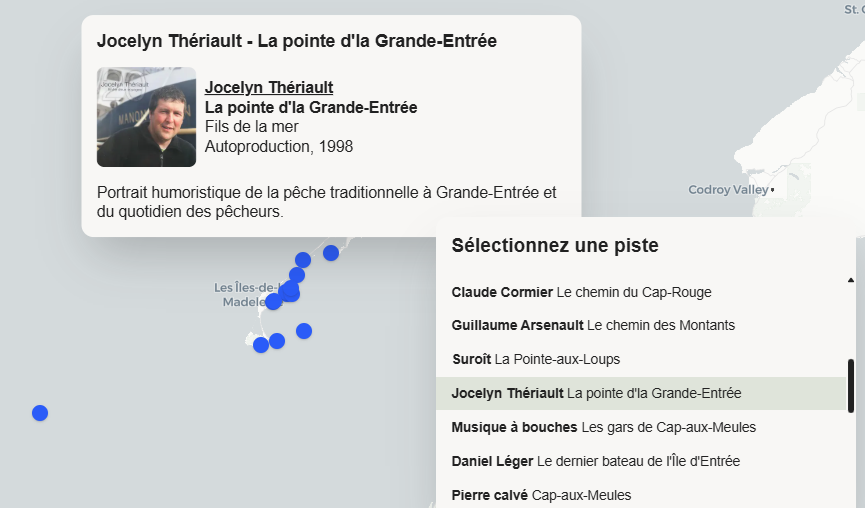Click the Fils de la mer album cover
865x508 pixels.
point(146,117)
